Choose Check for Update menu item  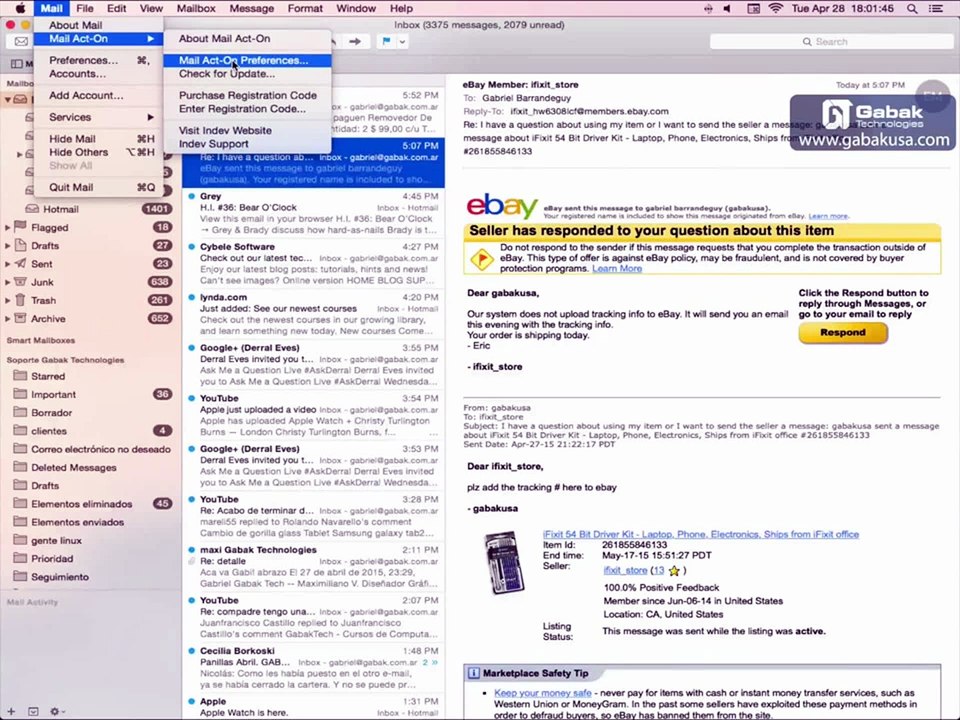coord(247,73)
